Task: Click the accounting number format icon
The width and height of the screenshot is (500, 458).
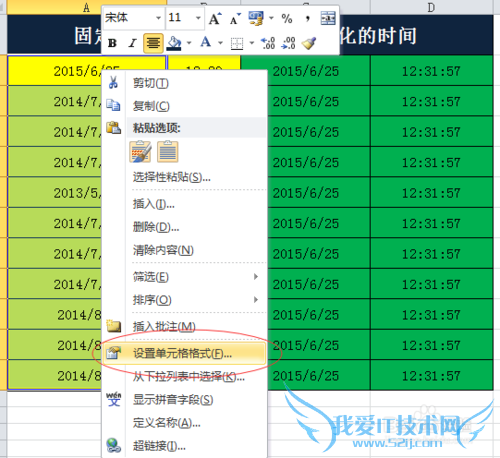Action: tap(256, 18)
